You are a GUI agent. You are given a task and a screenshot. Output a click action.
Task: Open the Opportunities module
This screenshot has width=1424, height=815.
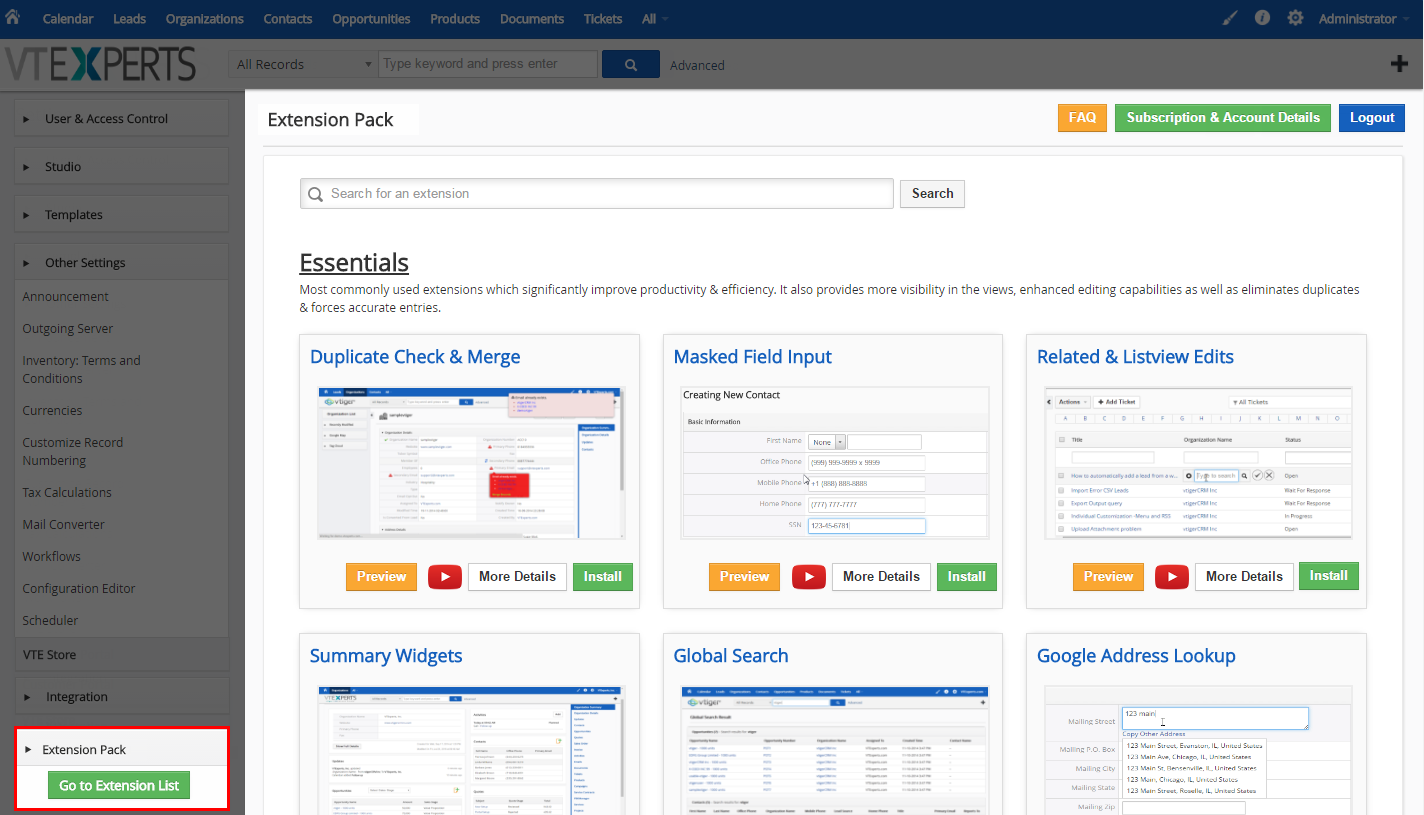coord(371,19)
